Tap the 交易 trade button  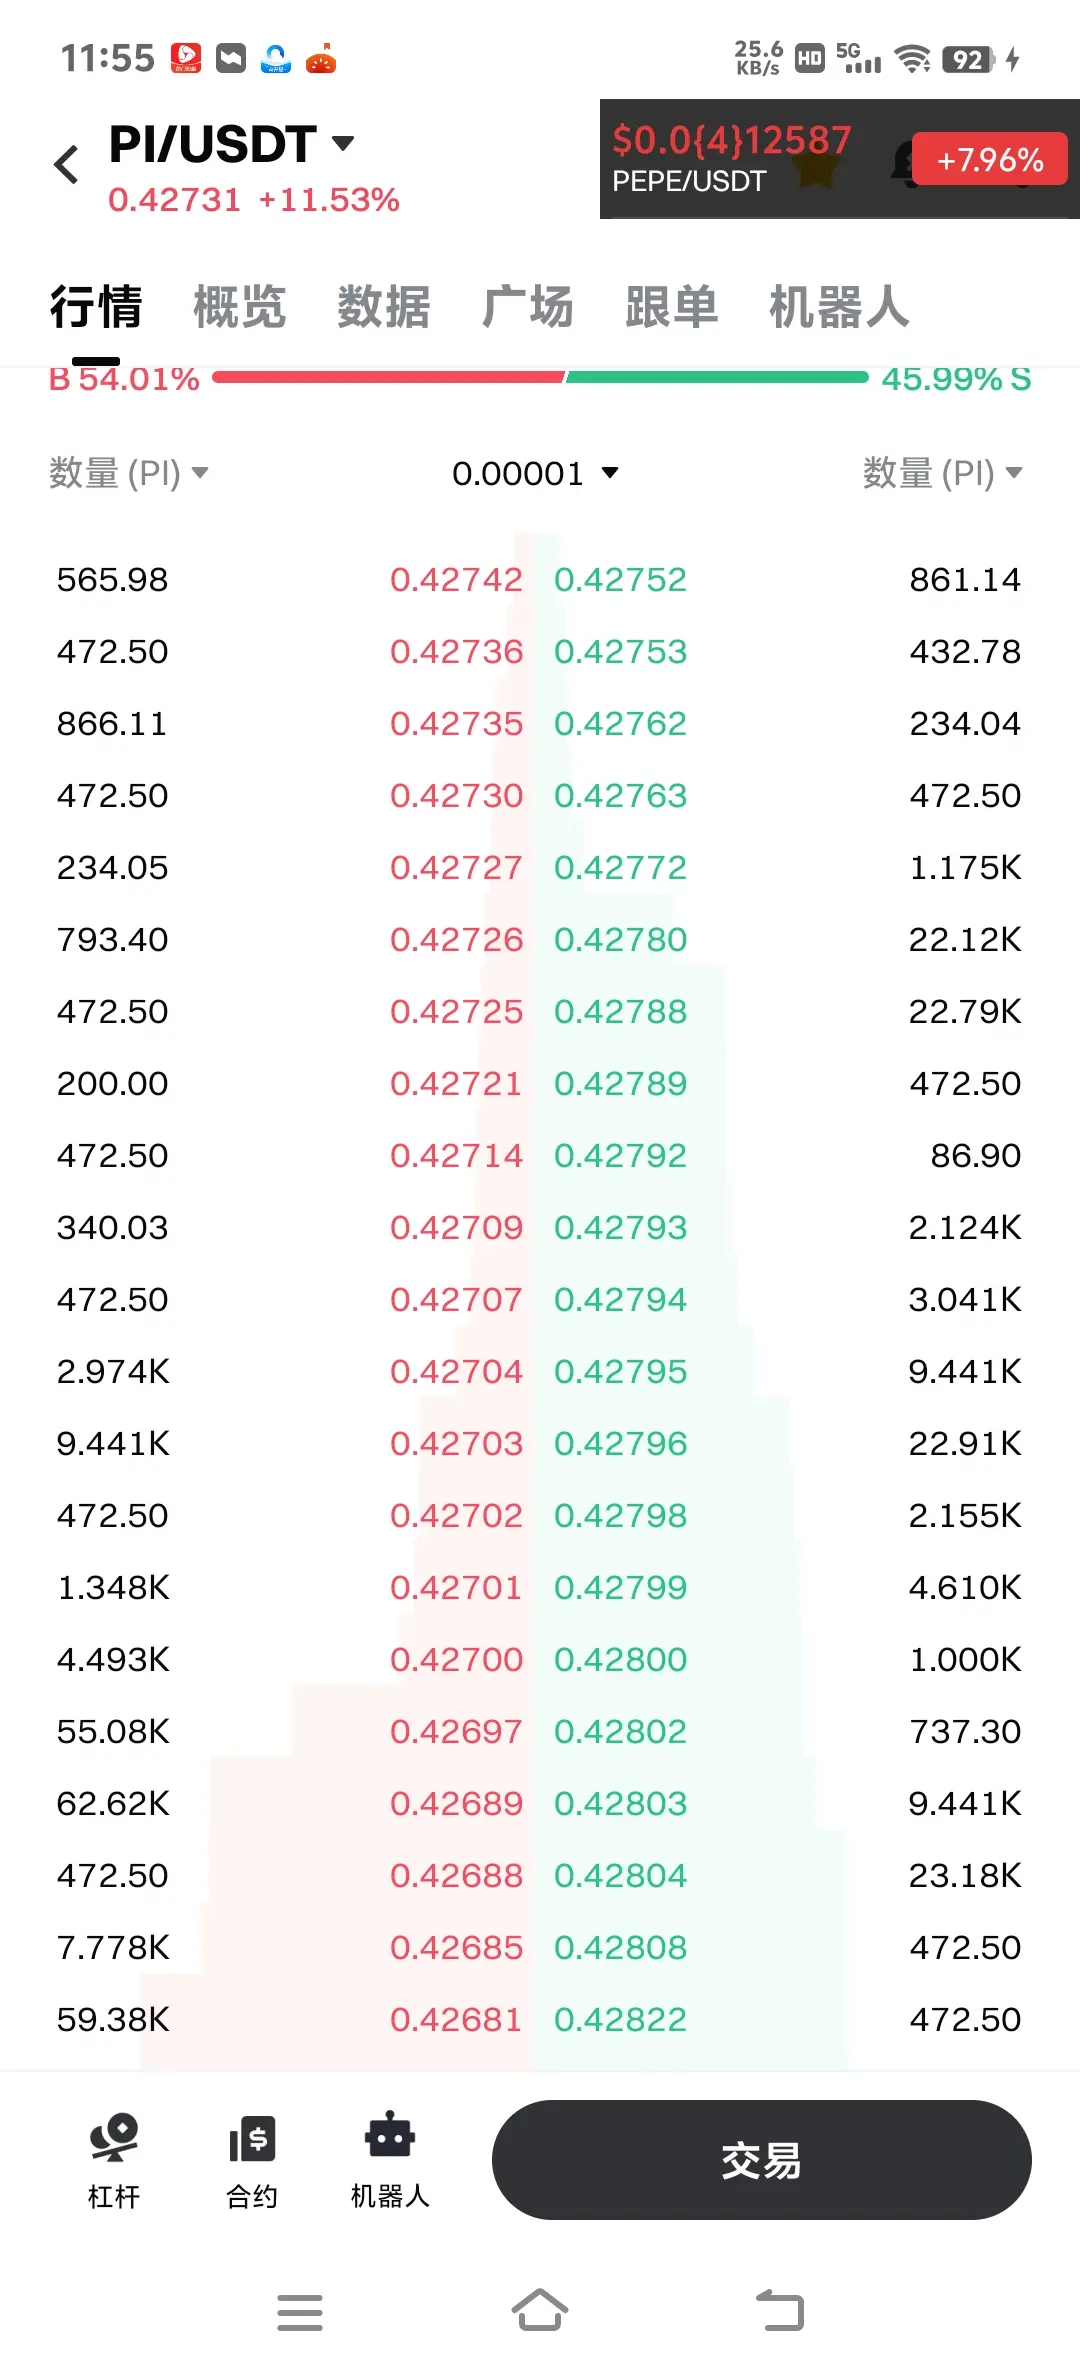pyautogui.click(x=762, y=2160)
